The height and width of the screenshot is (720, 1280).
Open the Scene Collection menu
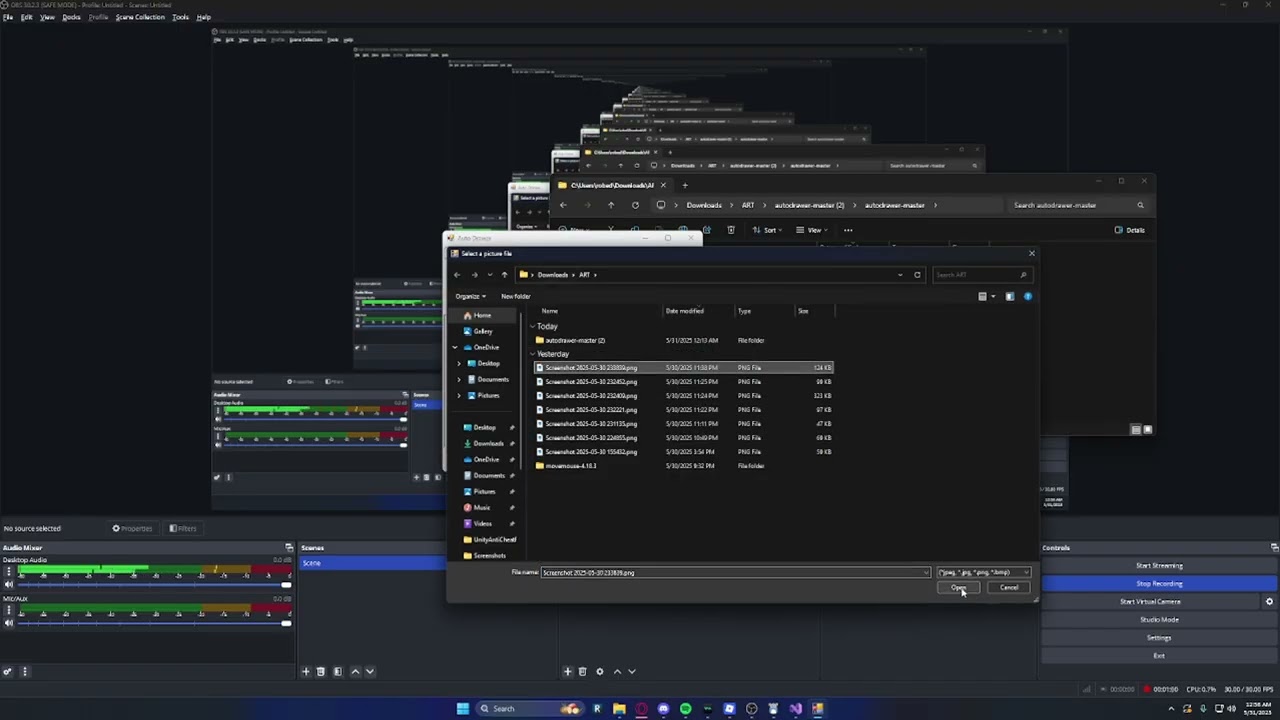140,17
